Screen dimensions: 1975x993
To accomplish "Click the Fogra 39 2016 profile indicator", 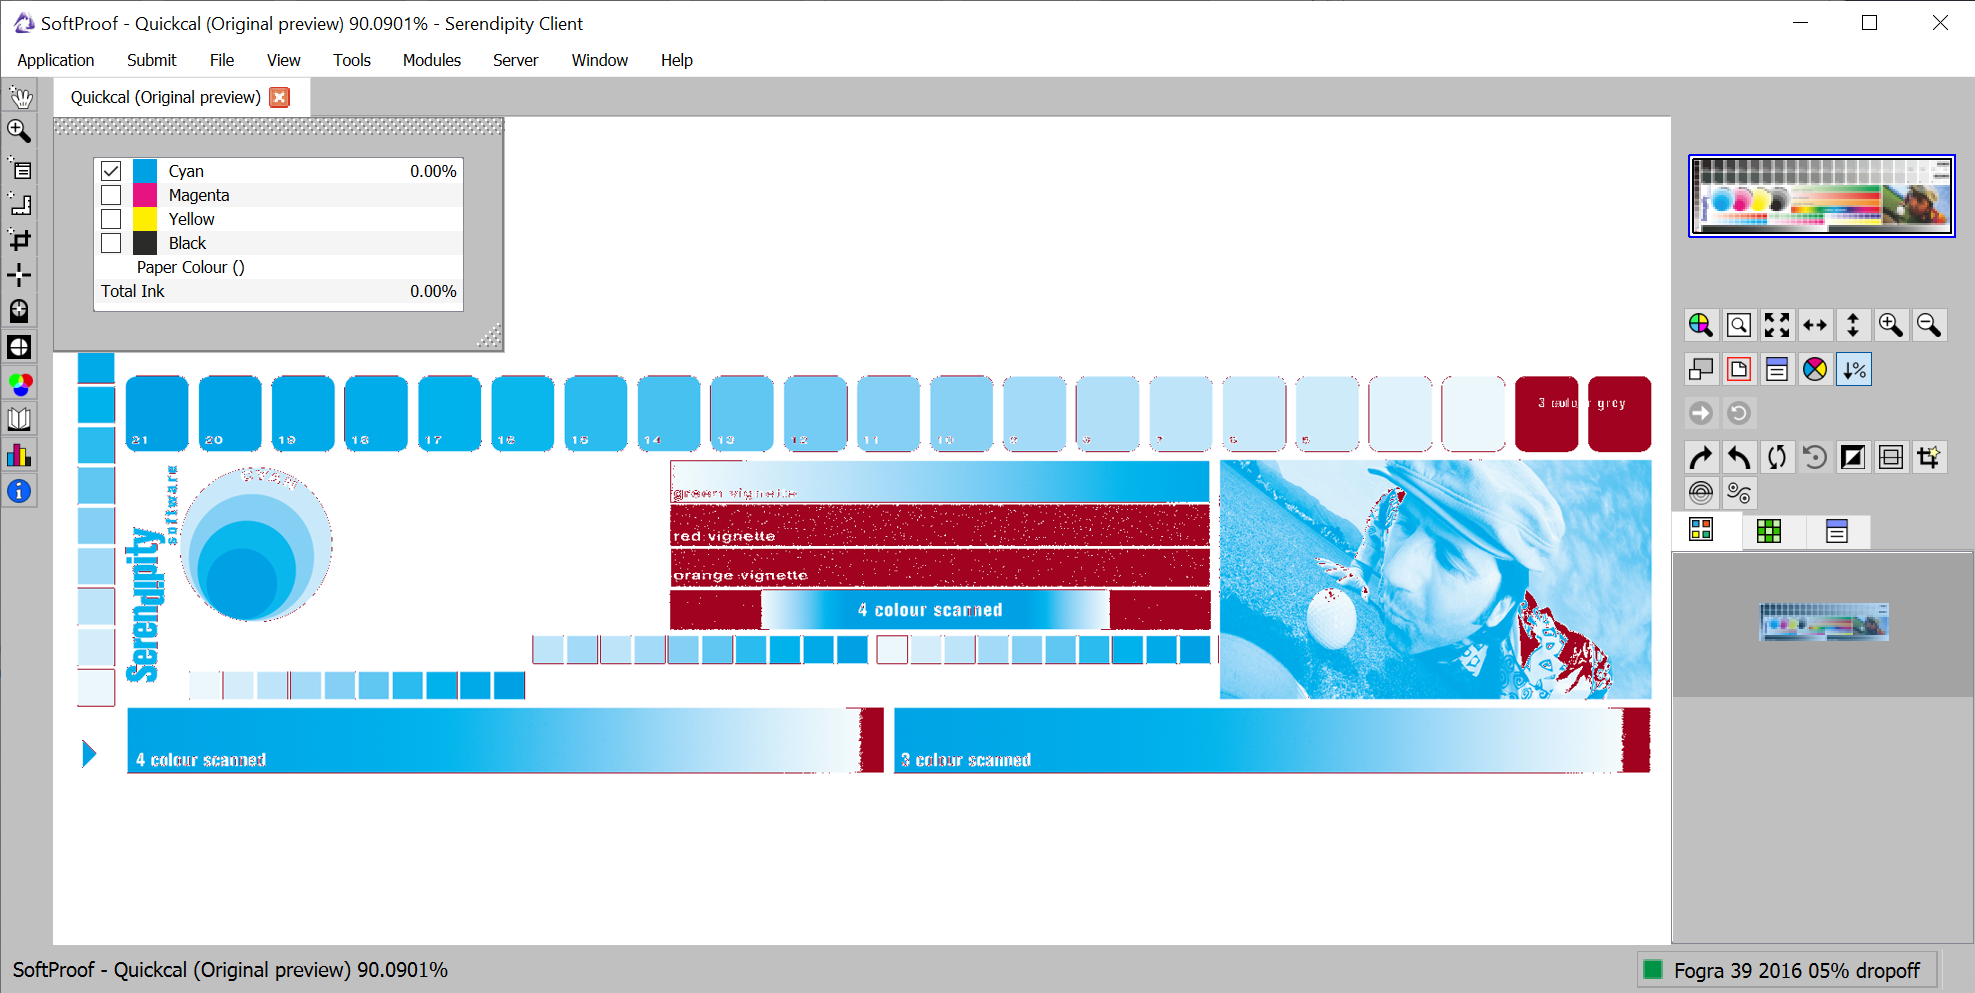I will 1787,970.
